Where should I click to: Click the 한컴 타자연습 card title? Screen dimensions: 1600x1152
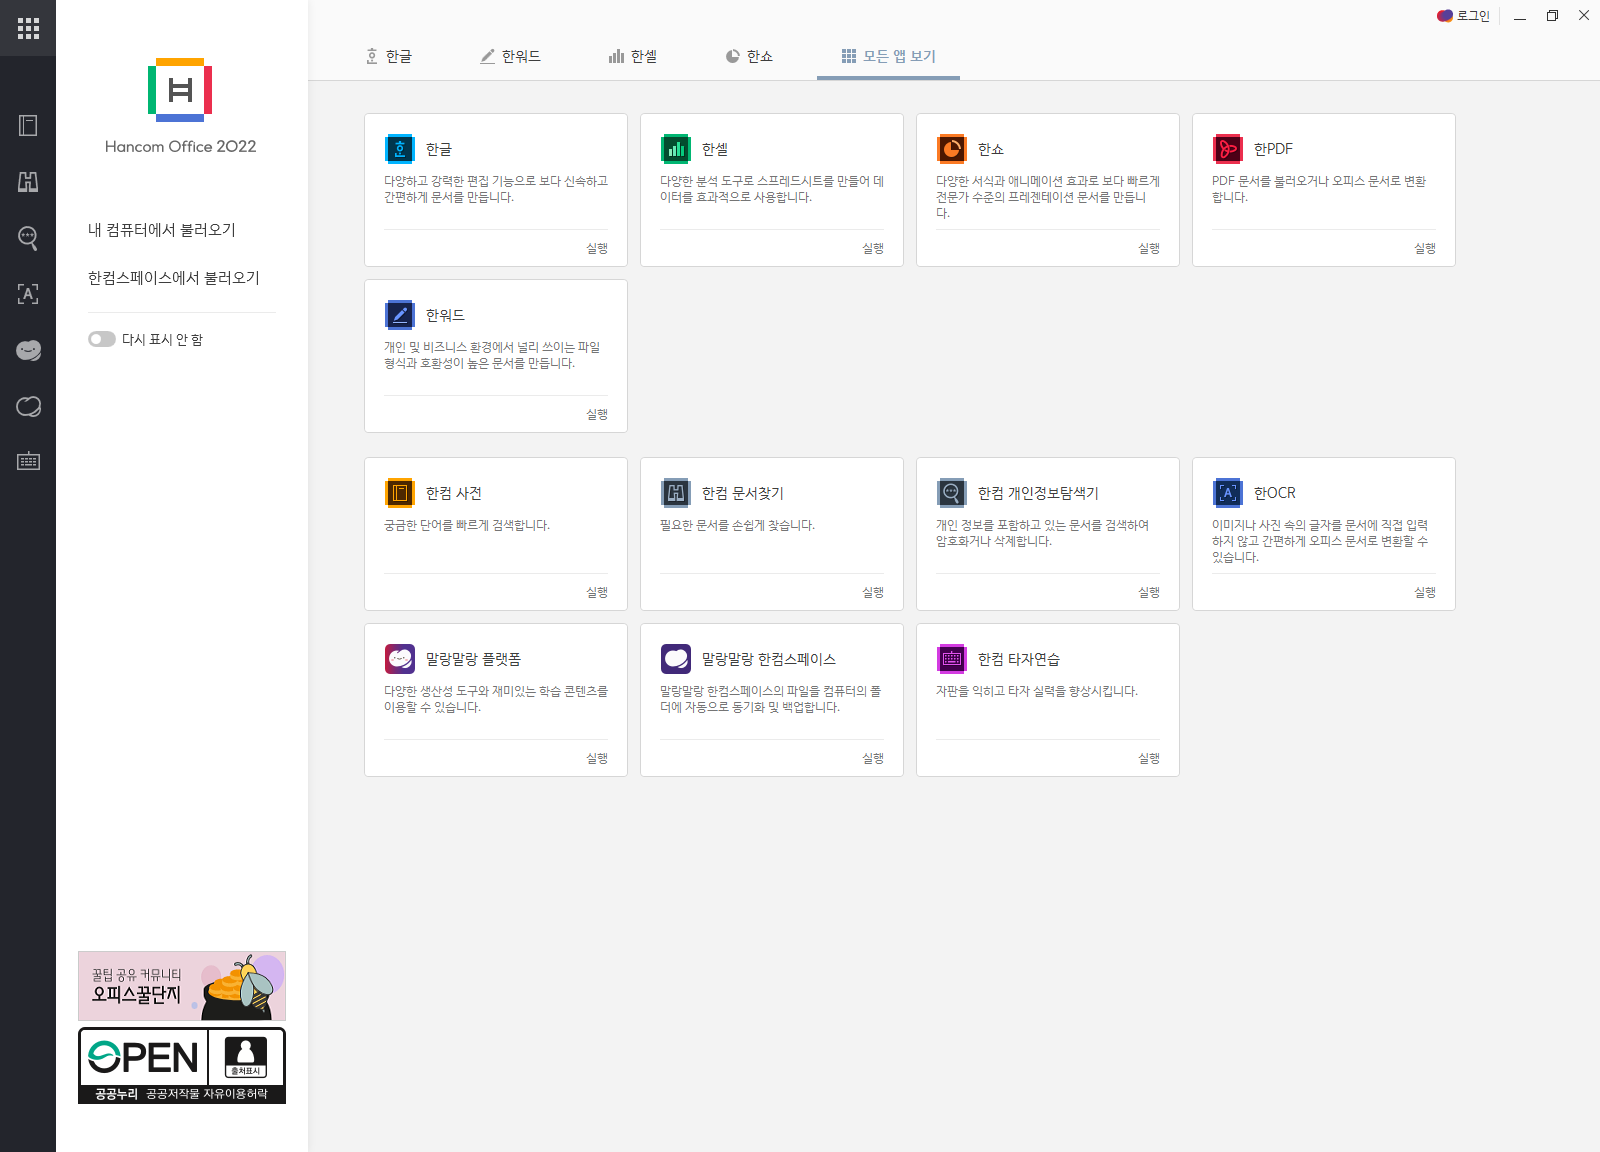1019,659
